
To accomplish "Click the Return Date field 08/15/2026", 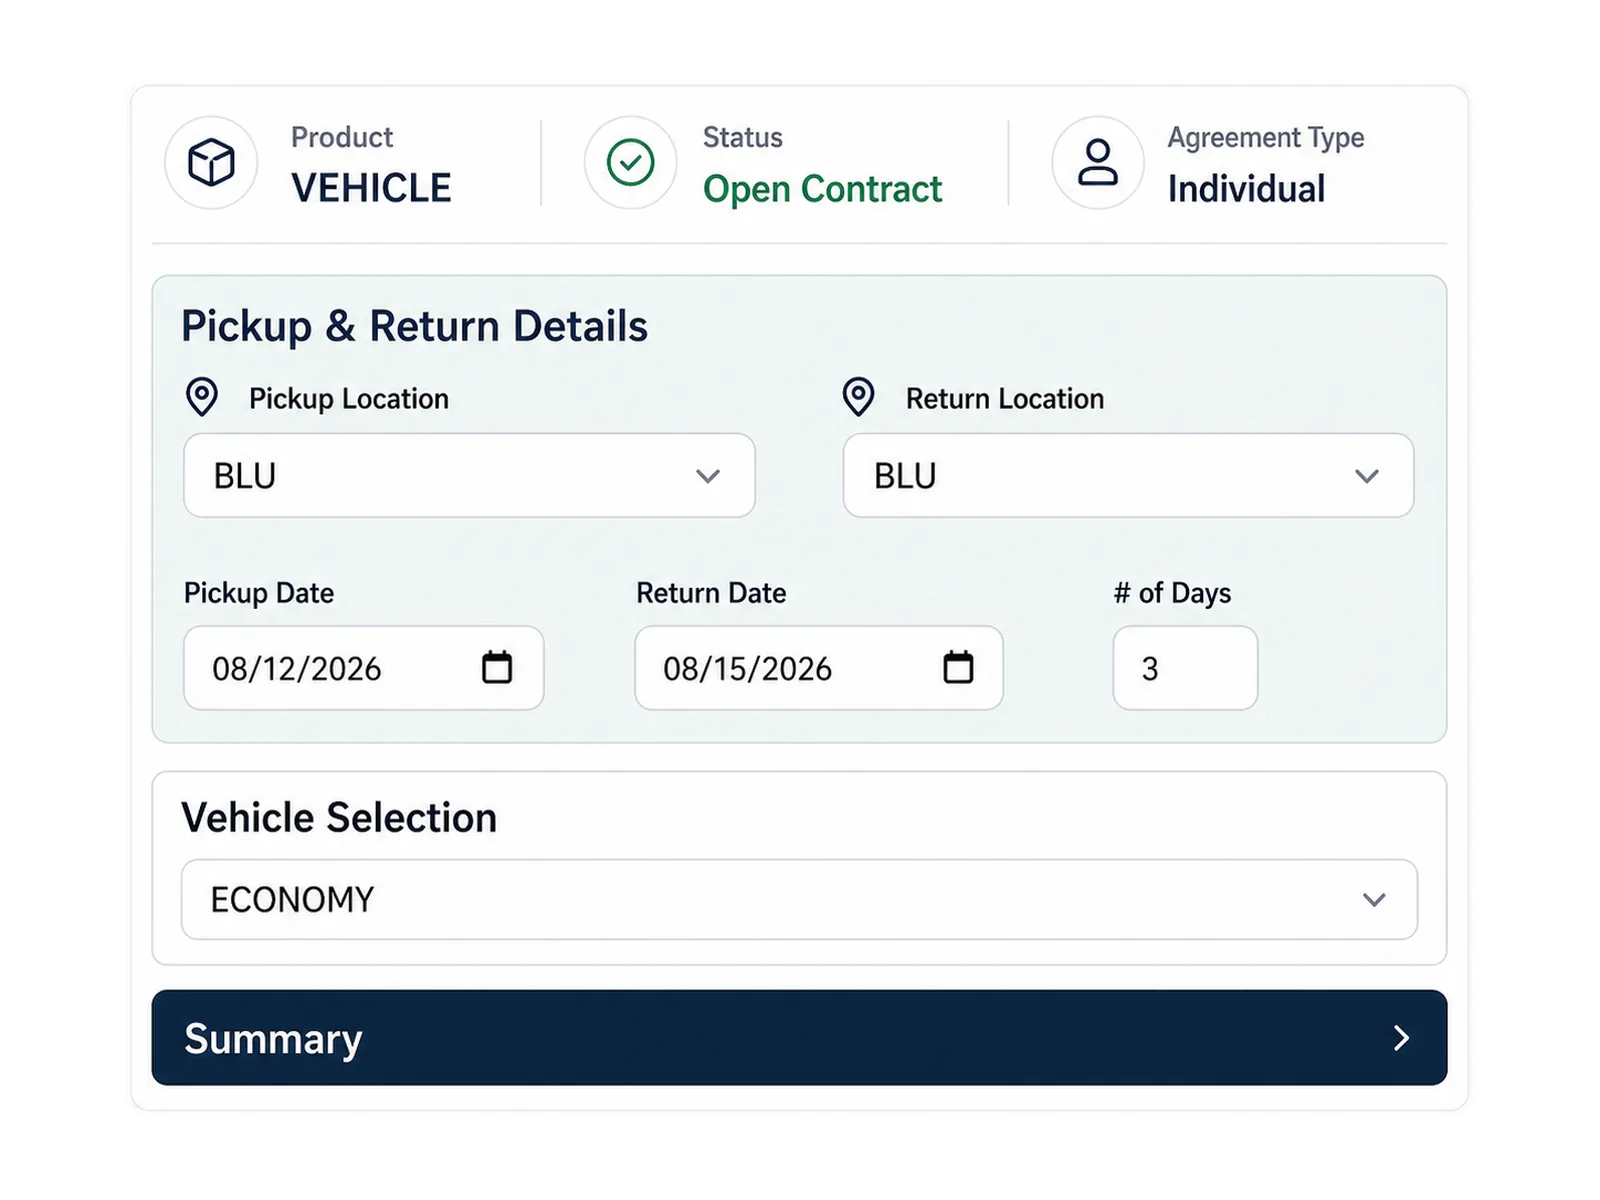I will pyautogui.click(x=819, y=668).
